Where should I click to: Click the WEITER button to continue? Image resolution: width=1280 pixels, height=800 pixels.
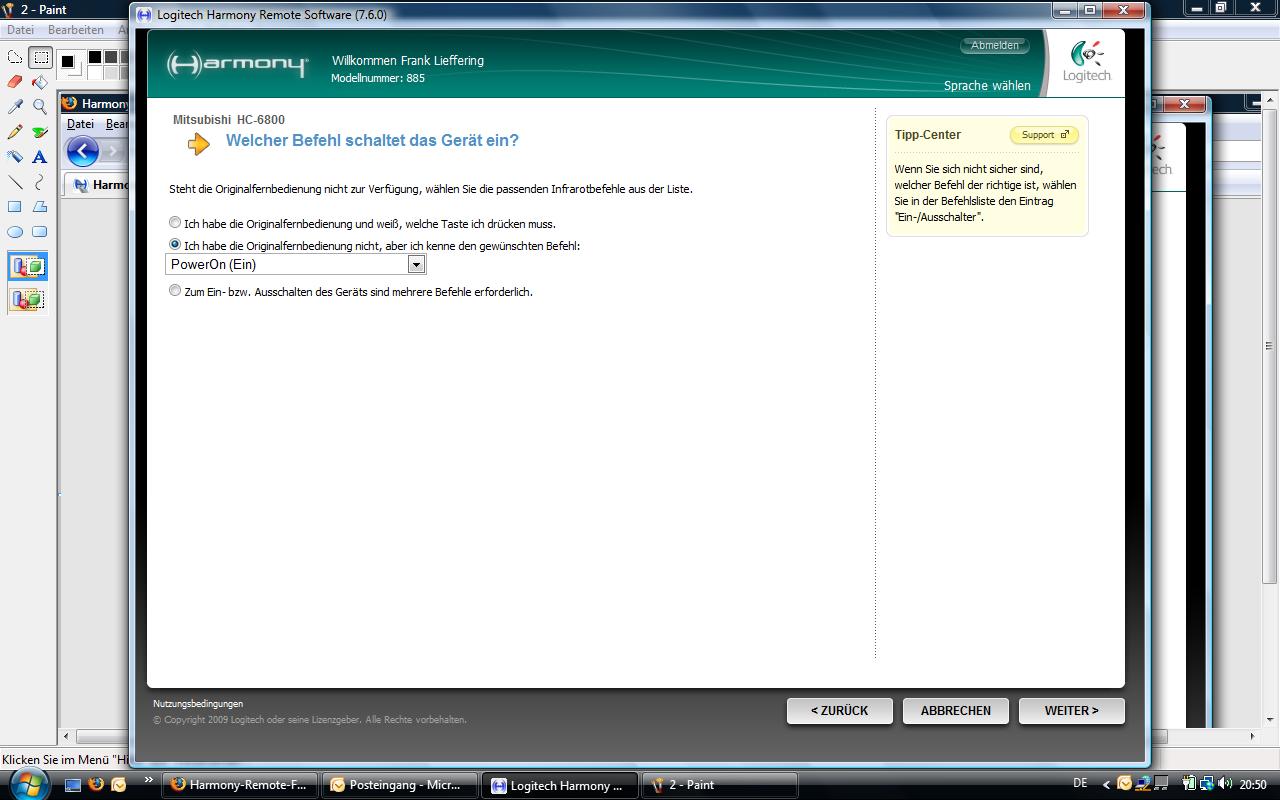coord(1071,711)
